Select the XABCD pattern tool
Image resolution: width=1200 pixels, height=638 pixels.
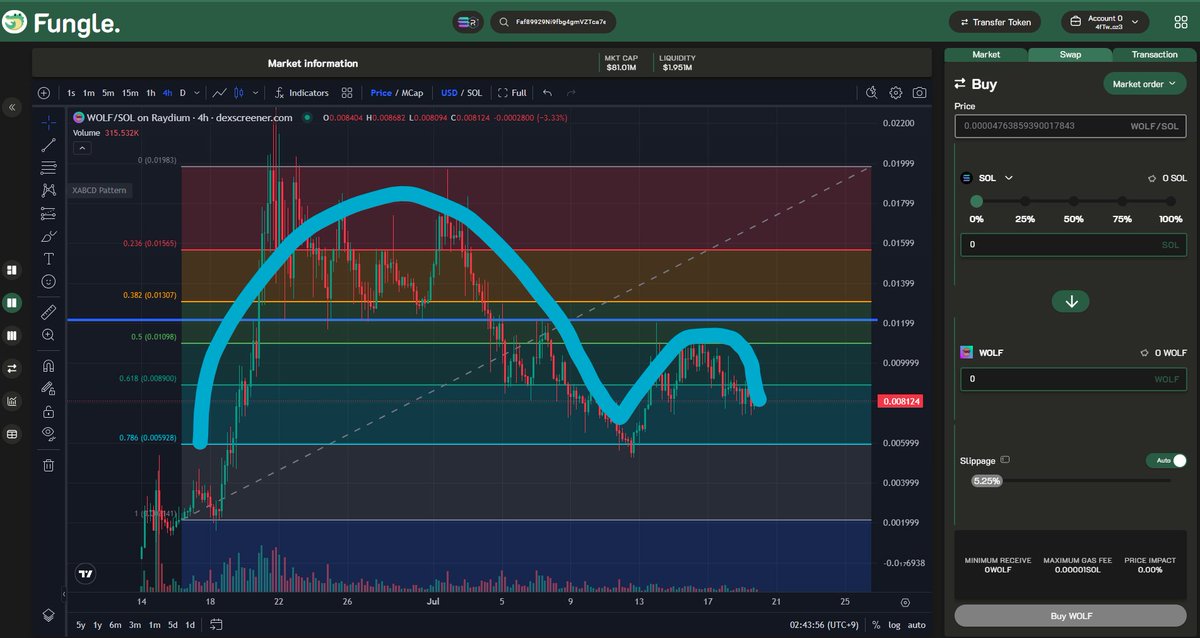click(48, 190)
